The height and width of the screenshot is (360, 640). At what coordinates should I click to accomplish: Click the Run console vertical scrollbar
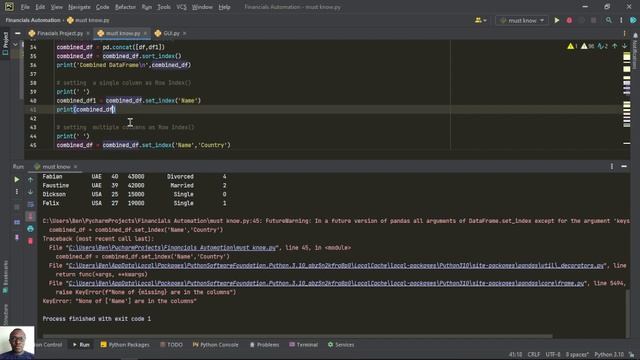(x=627, y=312)
